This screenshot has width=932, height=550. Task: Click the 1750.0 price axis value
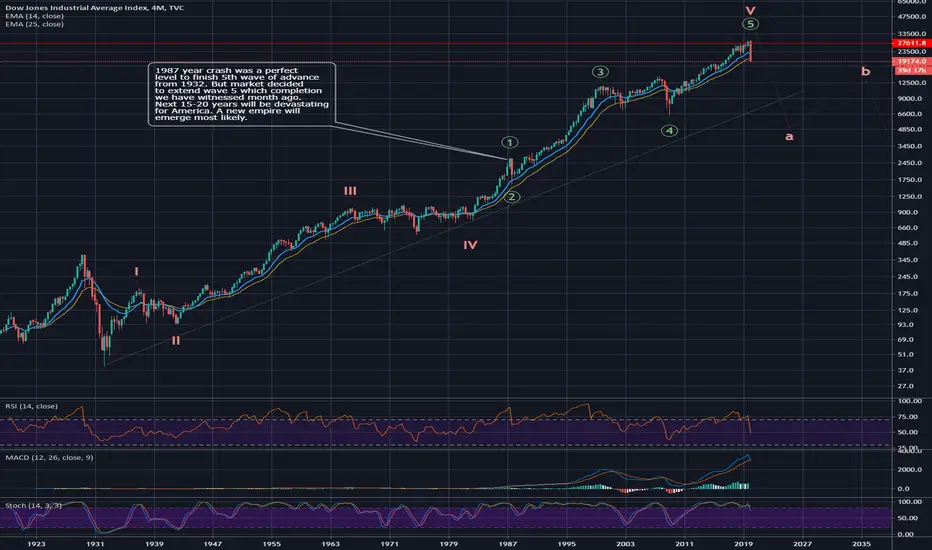pos(911,180)
